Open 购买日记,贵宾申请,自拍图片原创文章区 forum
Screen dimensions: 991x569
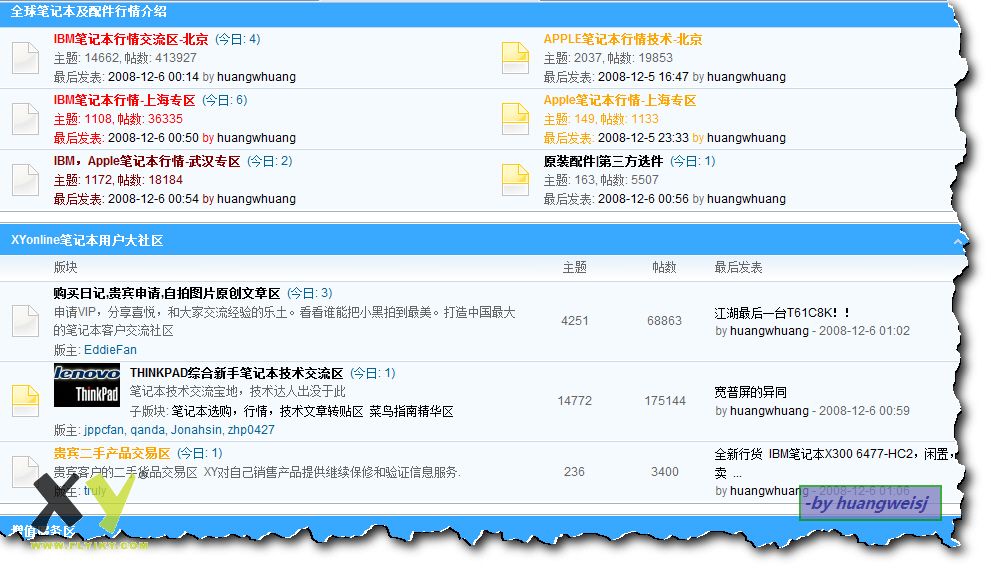(x=167, y=293)
